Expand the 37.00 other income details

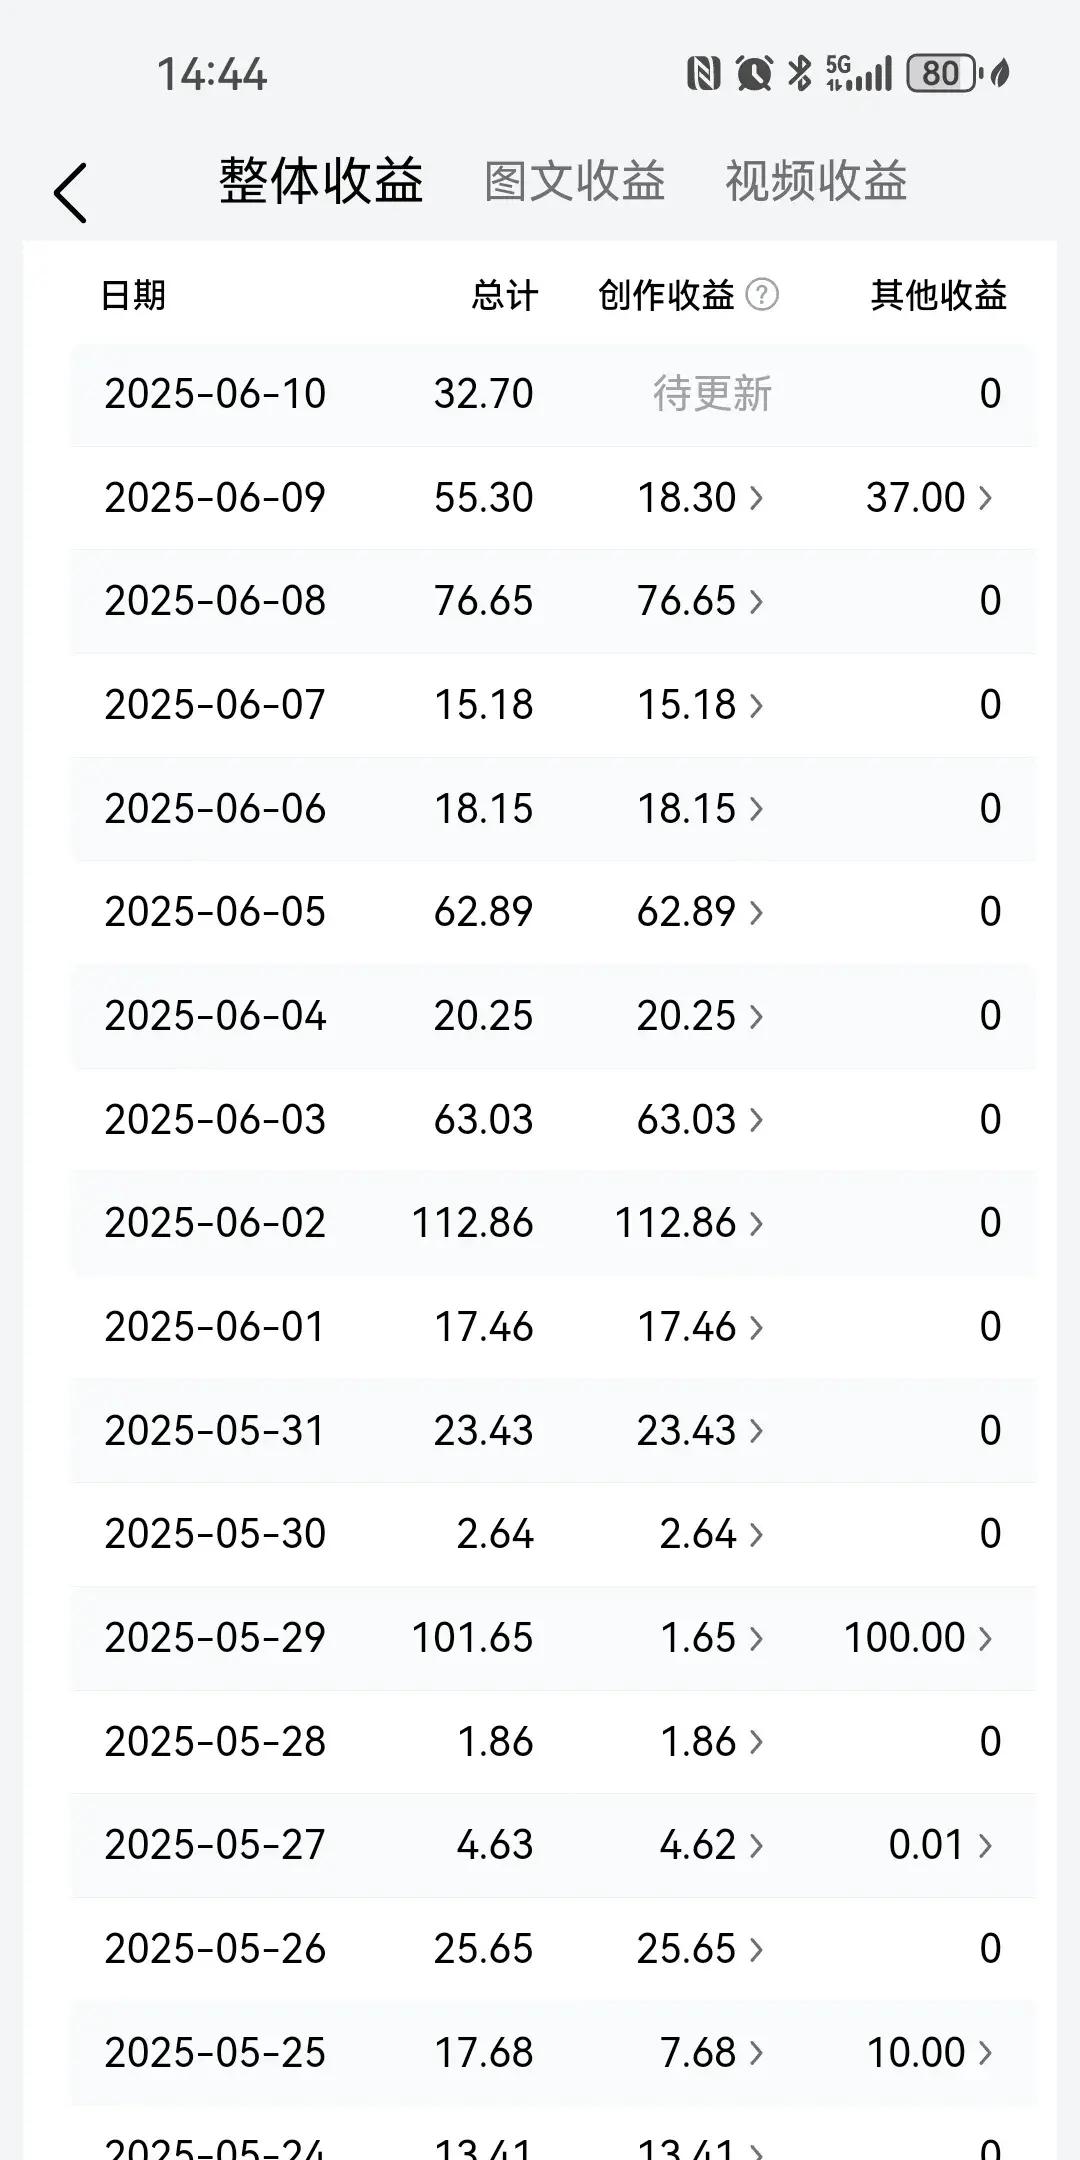[929, 498]
